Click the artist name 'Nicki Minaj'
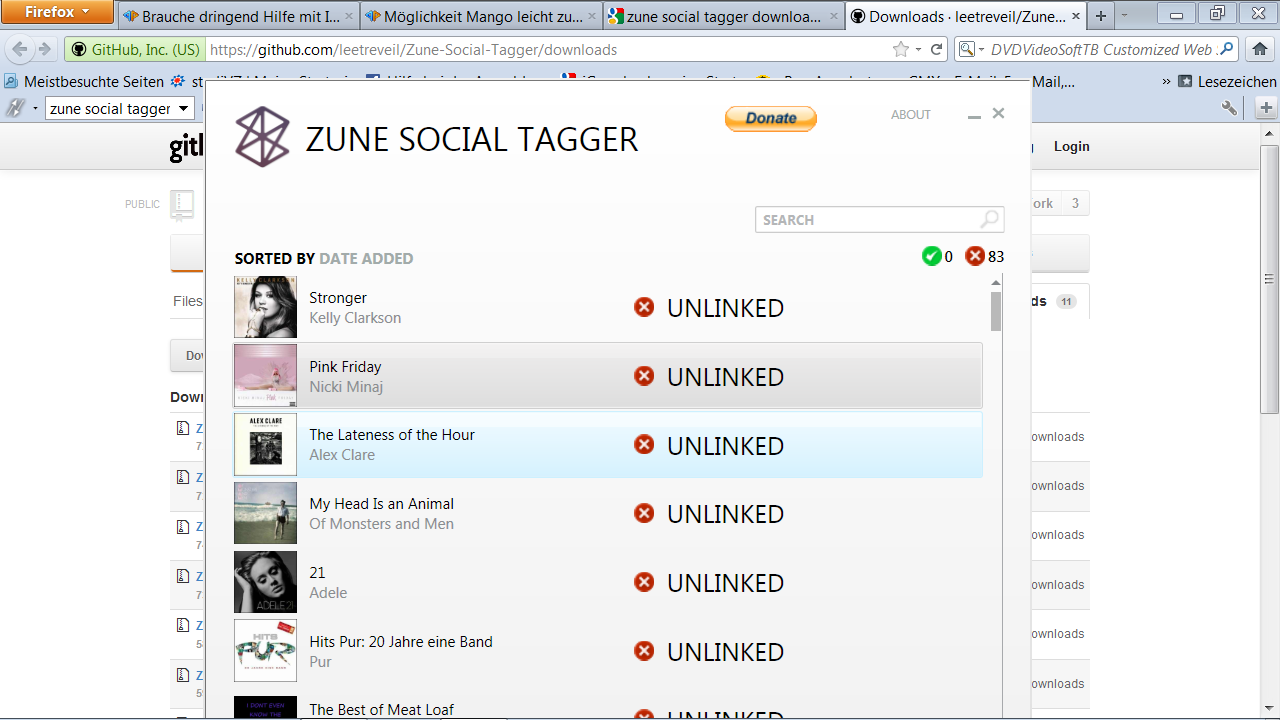 tap(346, 387)
